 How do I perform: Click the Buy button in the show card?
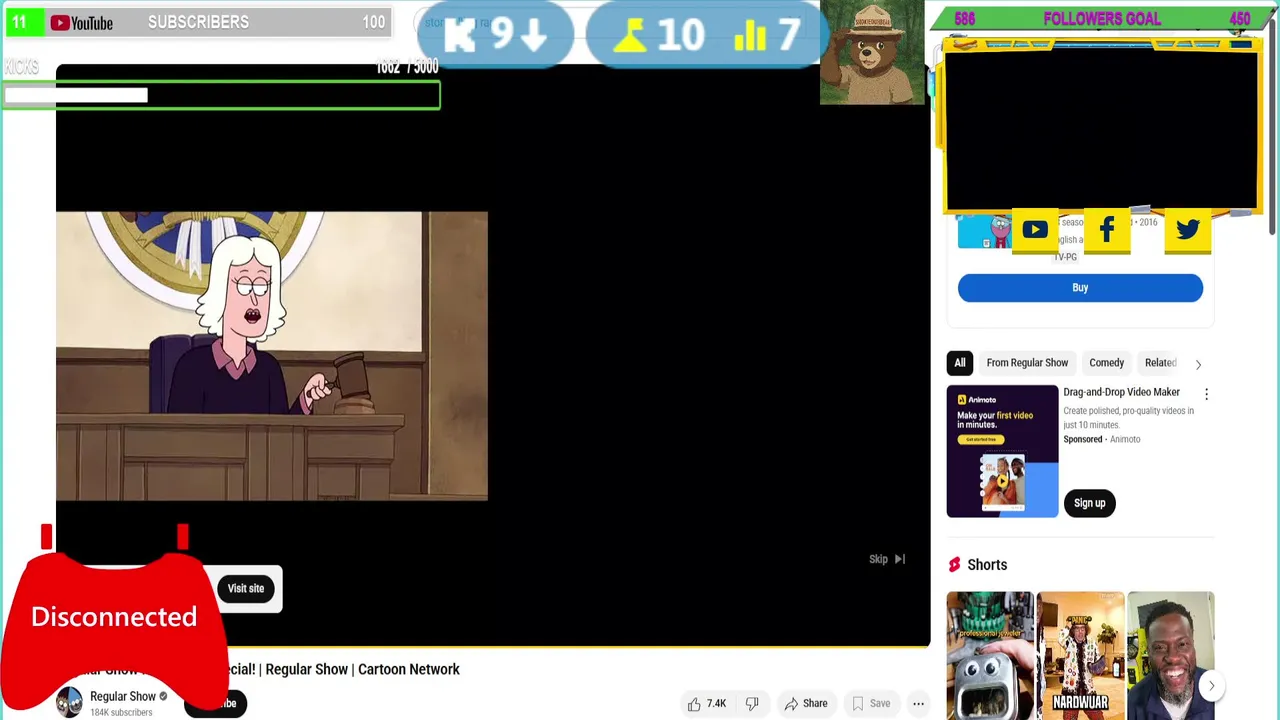[x=1080, y=288]
